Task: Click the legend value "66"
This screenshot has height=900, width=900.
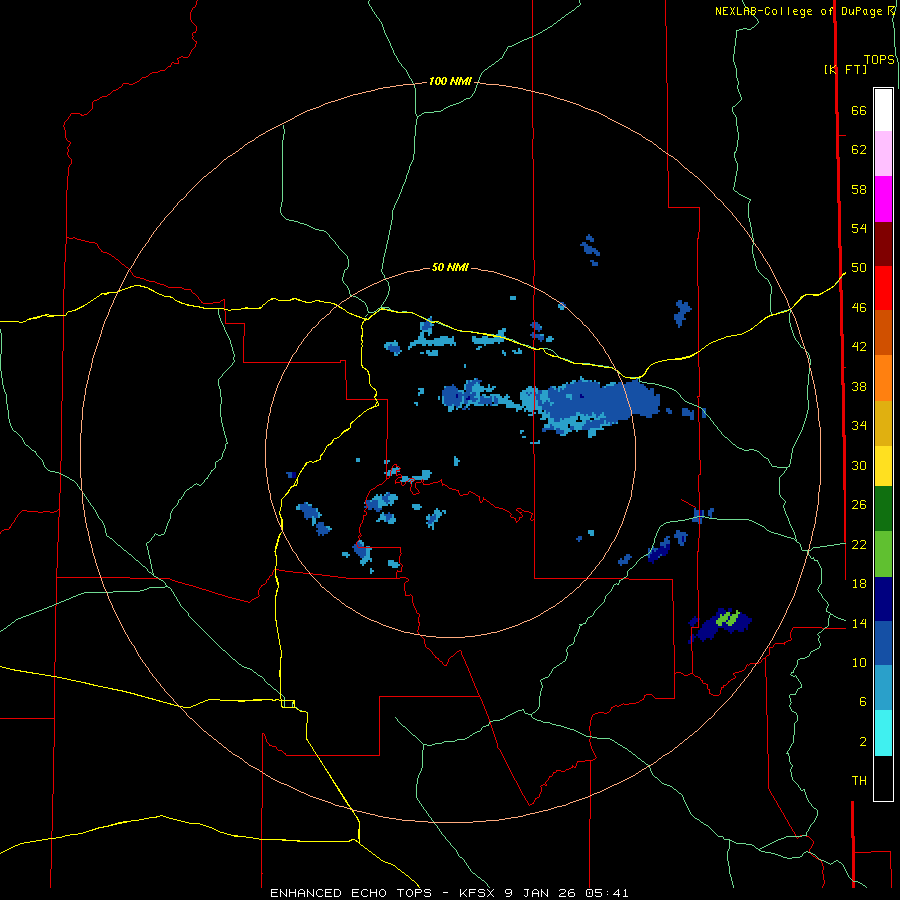Action: coord(859,110)
